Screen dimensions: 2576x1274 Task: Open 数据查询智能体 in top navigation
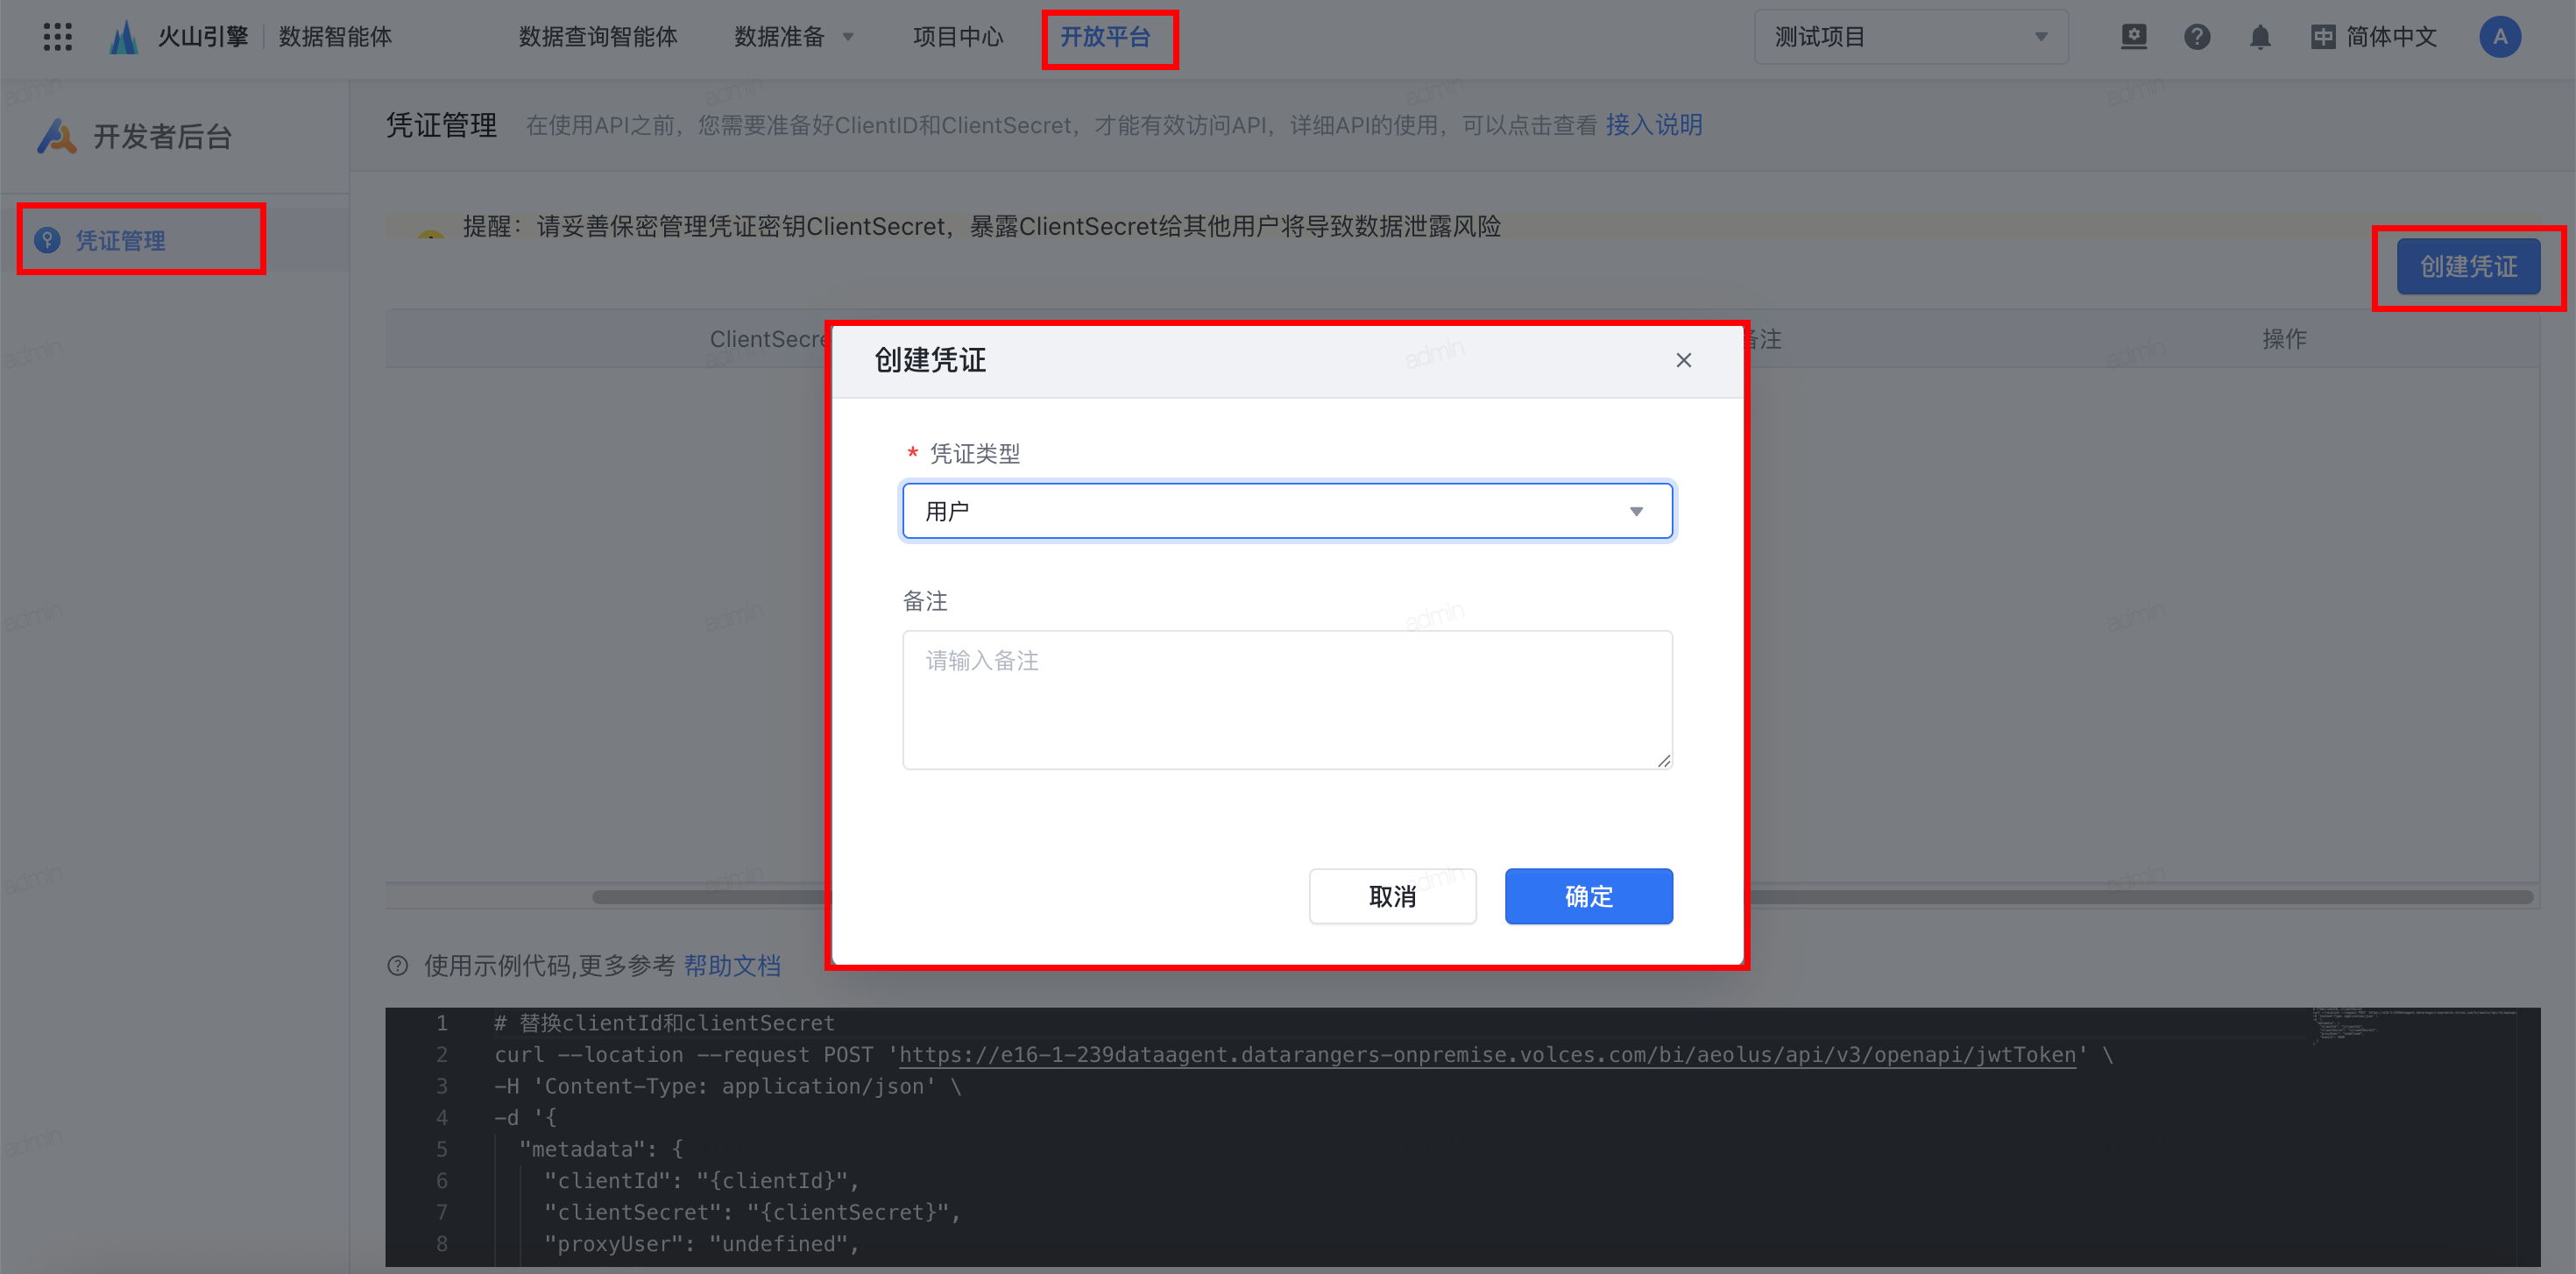[598, 37]
